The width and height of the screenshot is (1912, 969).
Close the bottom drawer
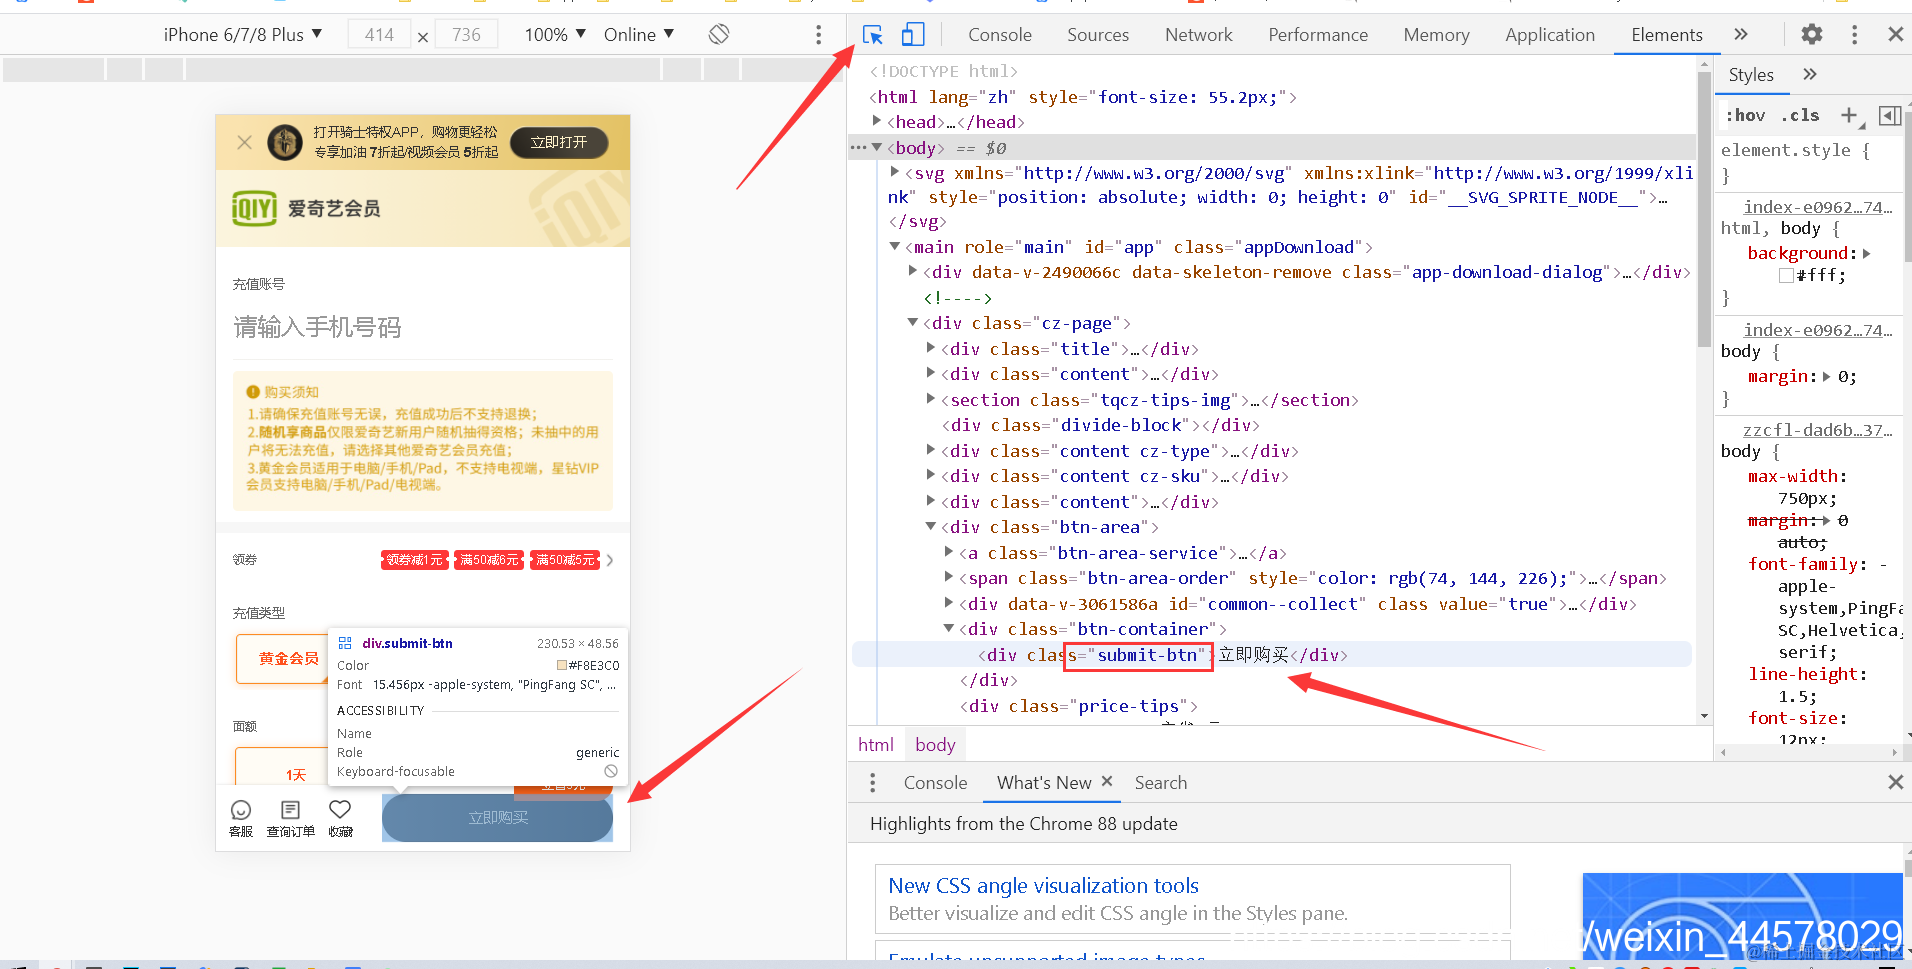[x=1895, y=783]
